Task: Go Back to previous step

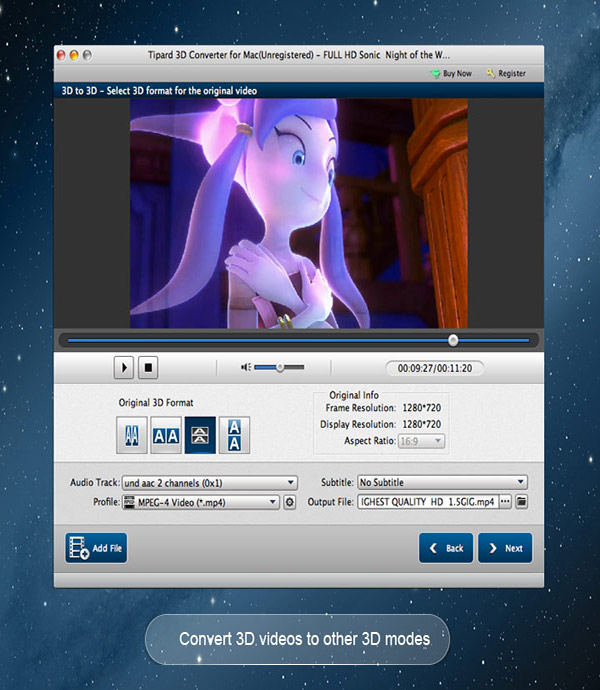Action: (x=446, y=548)
